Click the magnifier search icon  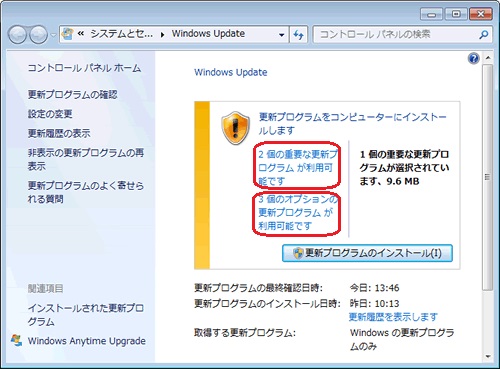pos(484,34)
